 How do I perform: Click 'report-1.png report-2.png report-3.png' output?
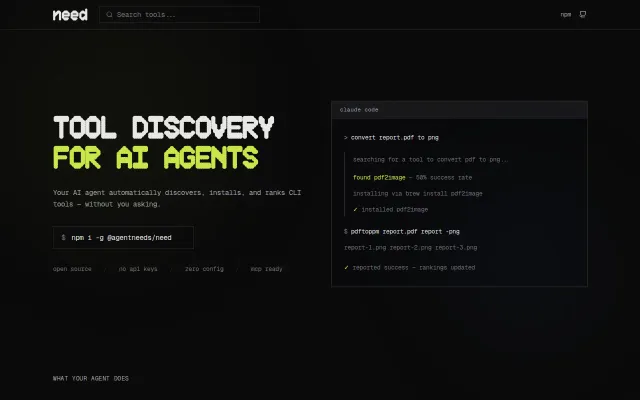pos(411,247)
